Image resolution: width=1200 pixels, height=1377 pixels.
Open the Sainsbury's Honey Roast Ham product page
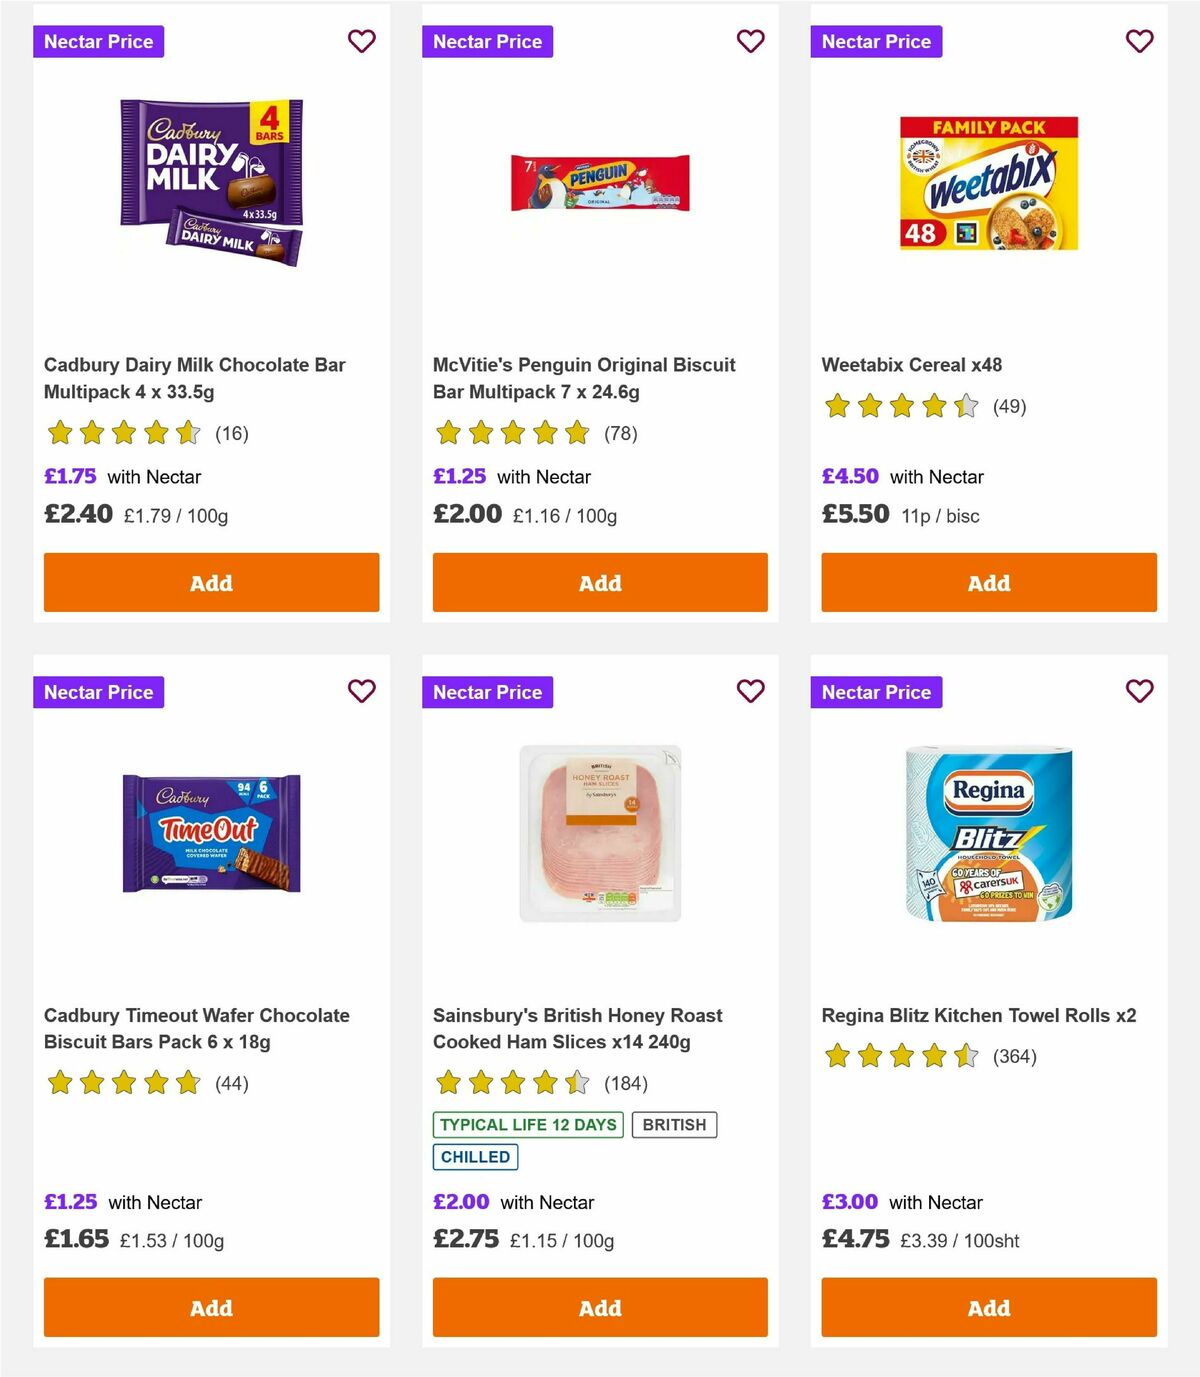coord(576,1028)
